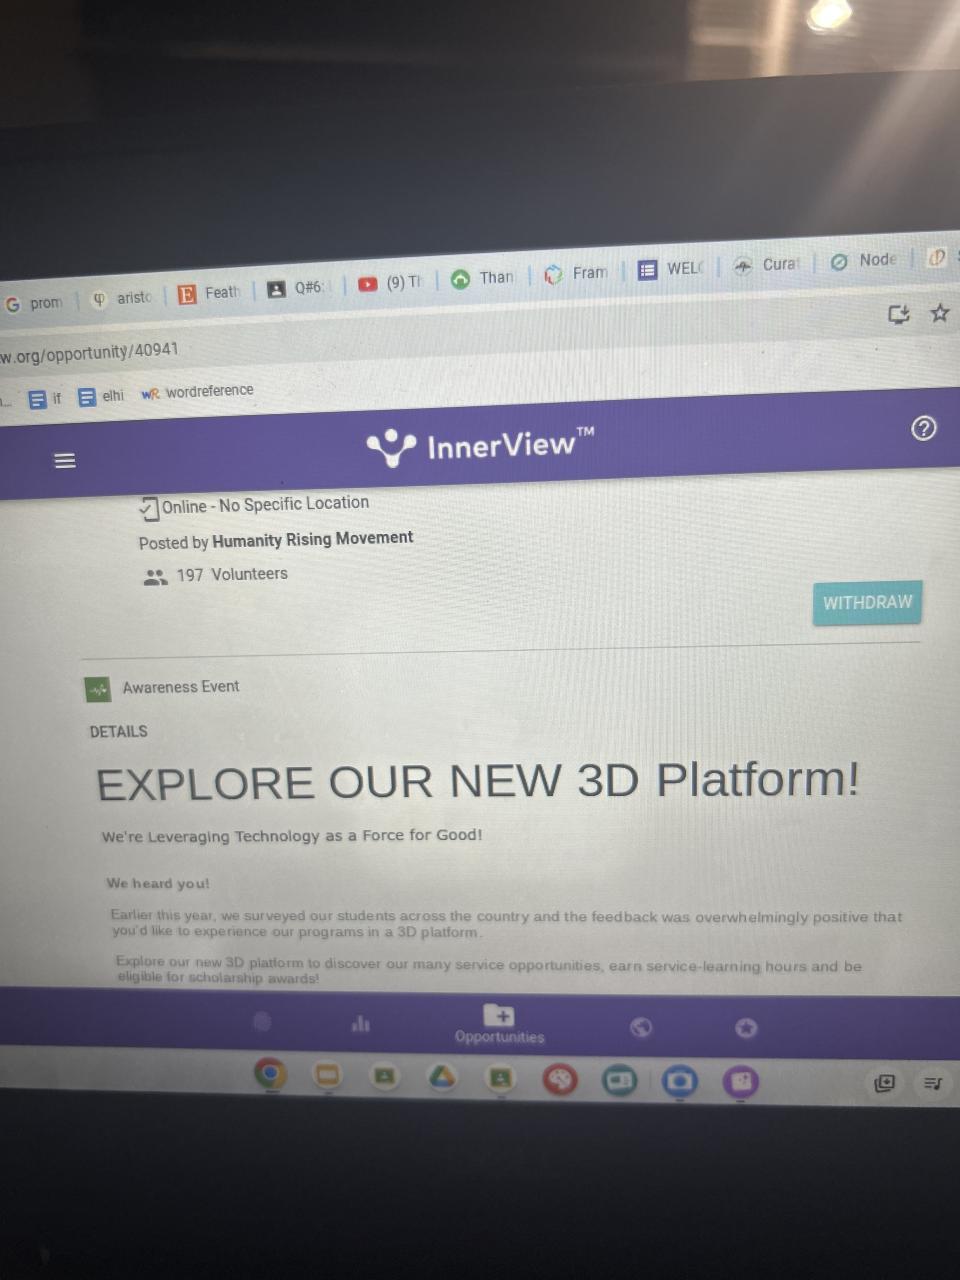
Task: Click the 'We heard you!' line
Action: 158,884
